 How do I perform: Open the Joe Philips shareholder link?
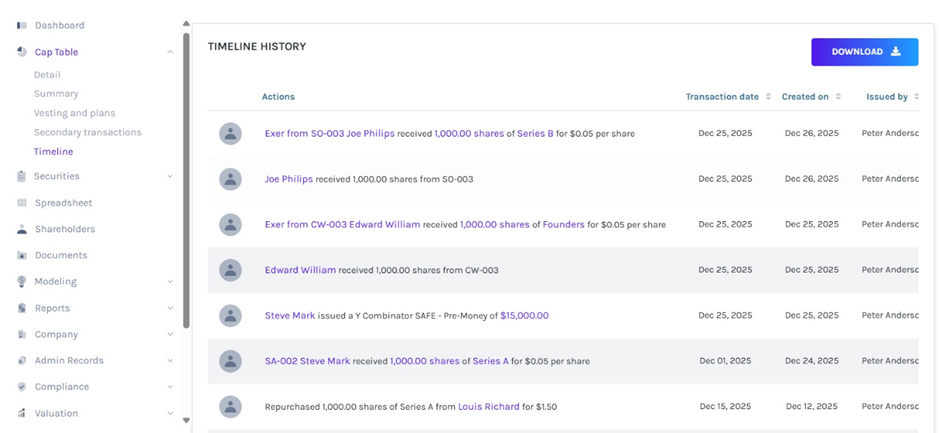tap(288, 179)
